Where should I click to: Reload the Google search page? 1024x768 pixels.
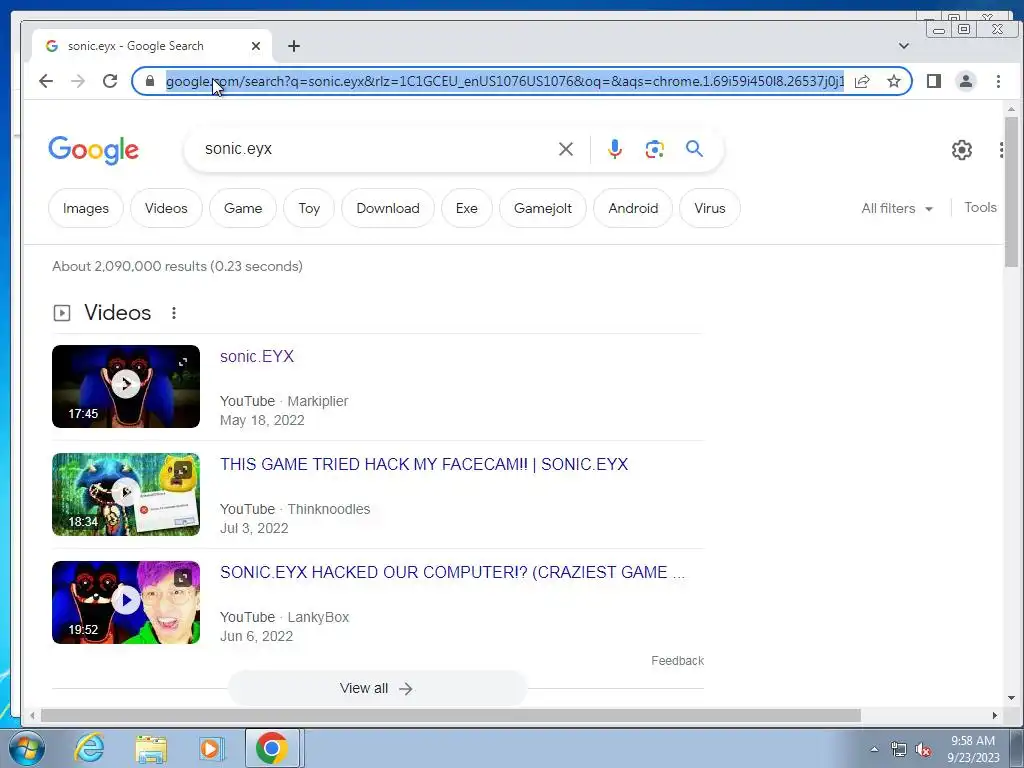[x=110, y=81]
